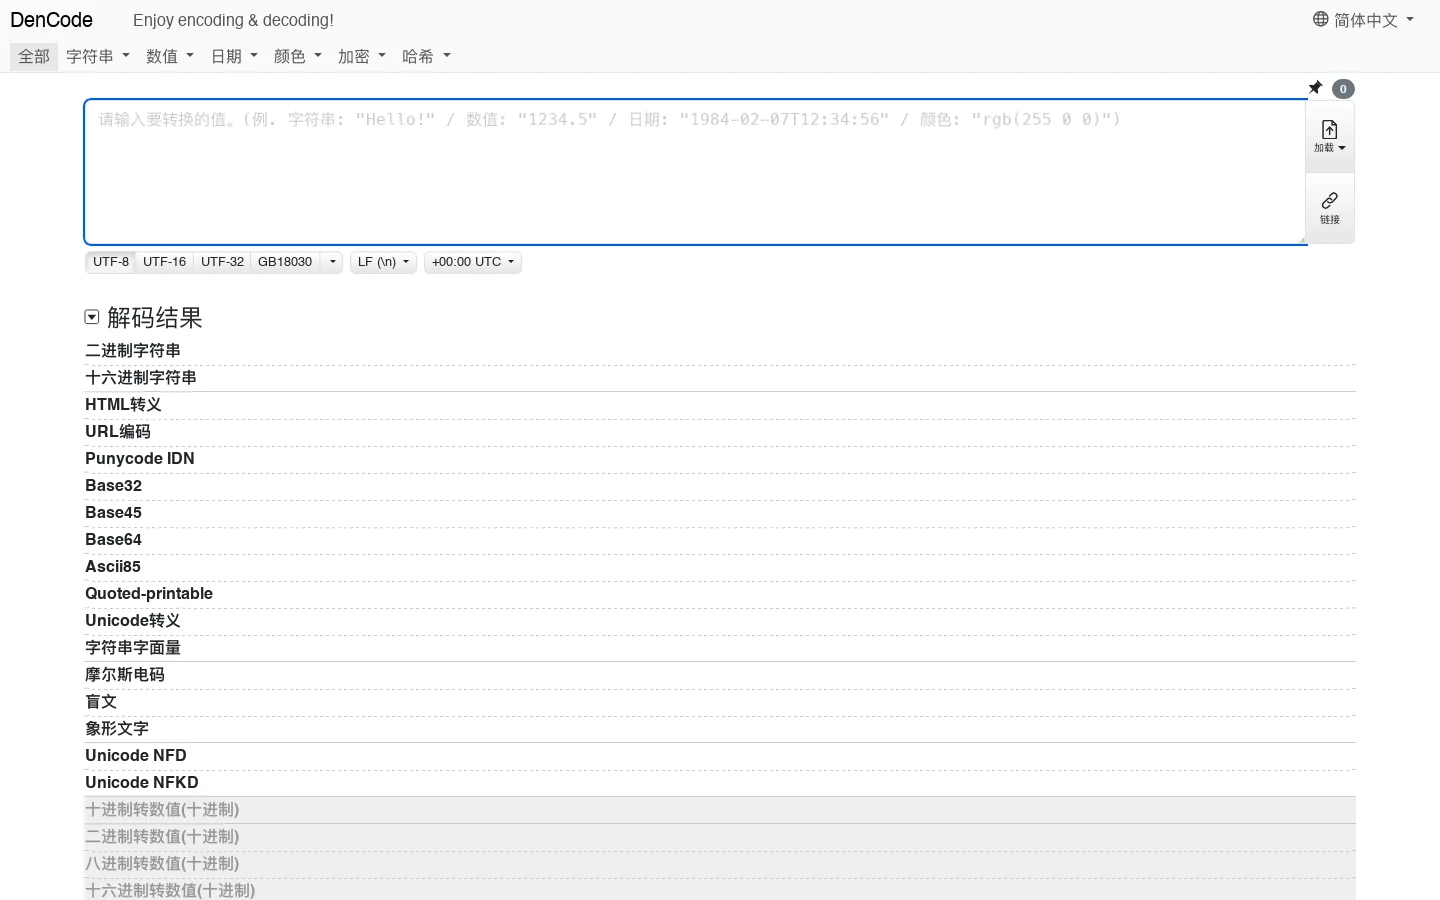Open the 日期 menu
The width and height of the screenshot is (1440, 900).
234,56
